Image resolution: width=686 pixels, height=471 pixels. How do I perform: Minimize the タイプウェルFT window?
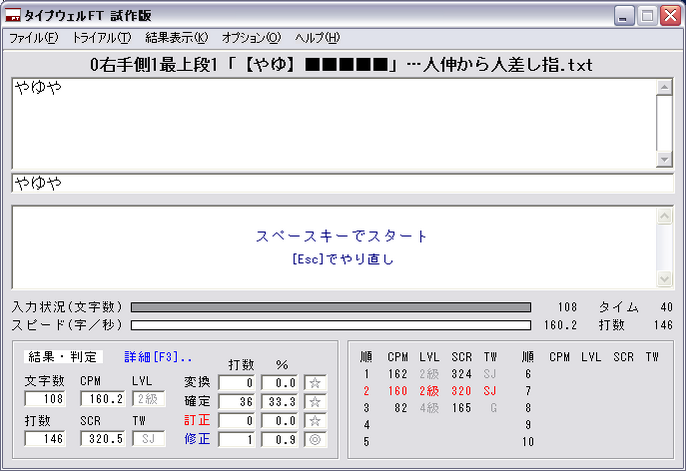point(624,16)
